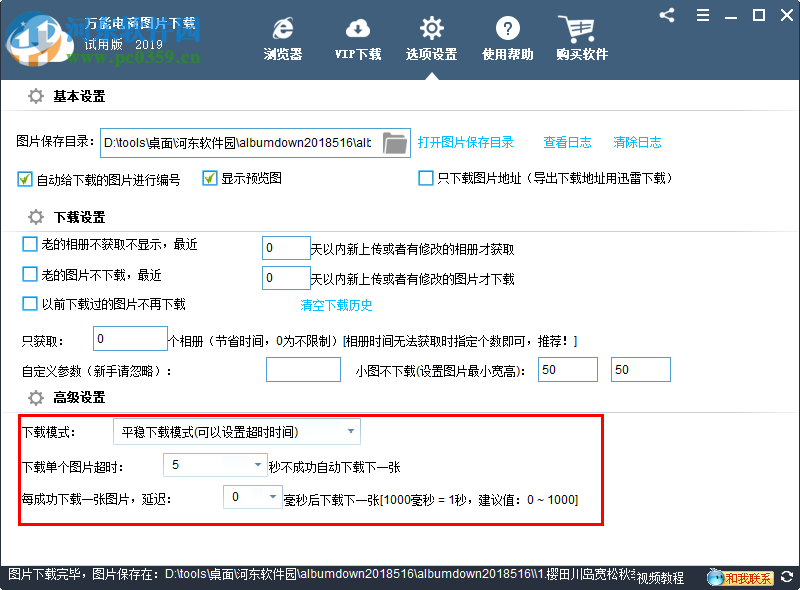Check 以前下载过的图片不再下载 option
Viewport: 800px width, 590px height.
pyautogui.click(x=29, y=304)
